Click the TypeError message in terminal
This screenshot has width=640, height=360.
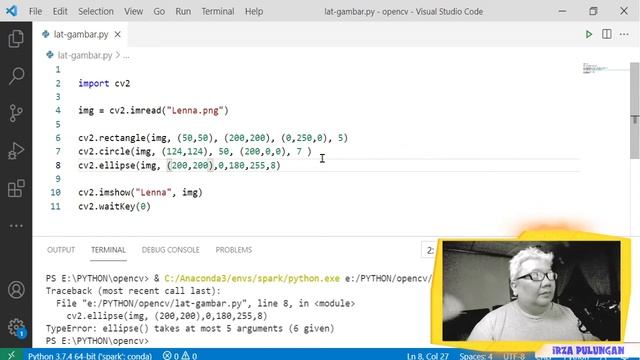coord(190,328)
